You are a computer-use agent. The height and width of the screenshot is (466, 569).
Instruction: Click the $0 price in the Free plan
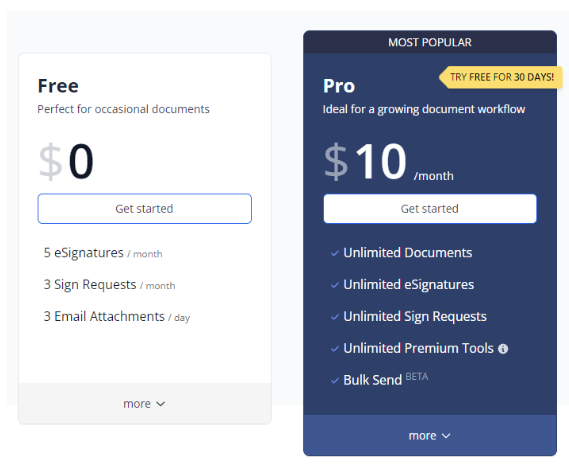click(x=66, y=161)
